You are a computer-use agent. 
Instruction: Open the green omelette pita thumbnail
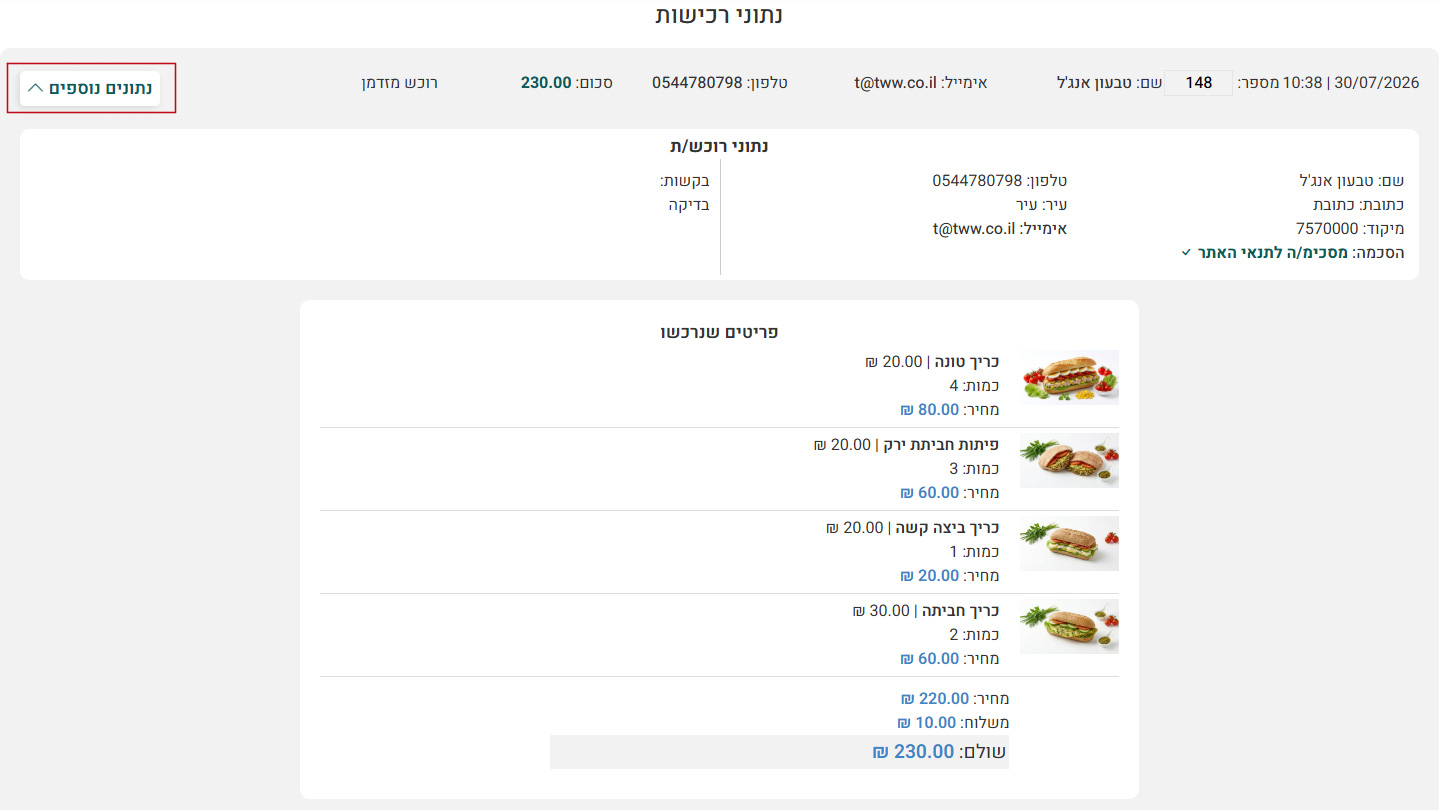(1070, 460)
